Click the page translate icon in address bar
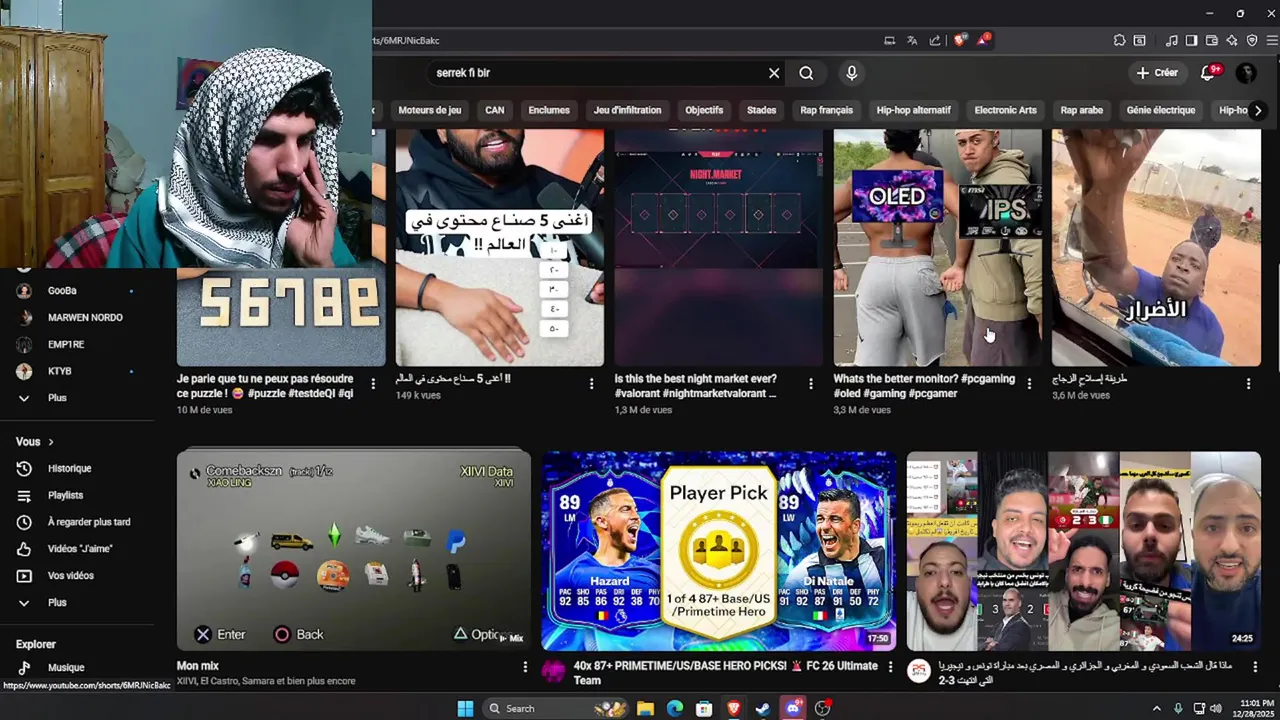Image resolution: width=1280 pixels, height=720 pixels. (x=912, y=41)
